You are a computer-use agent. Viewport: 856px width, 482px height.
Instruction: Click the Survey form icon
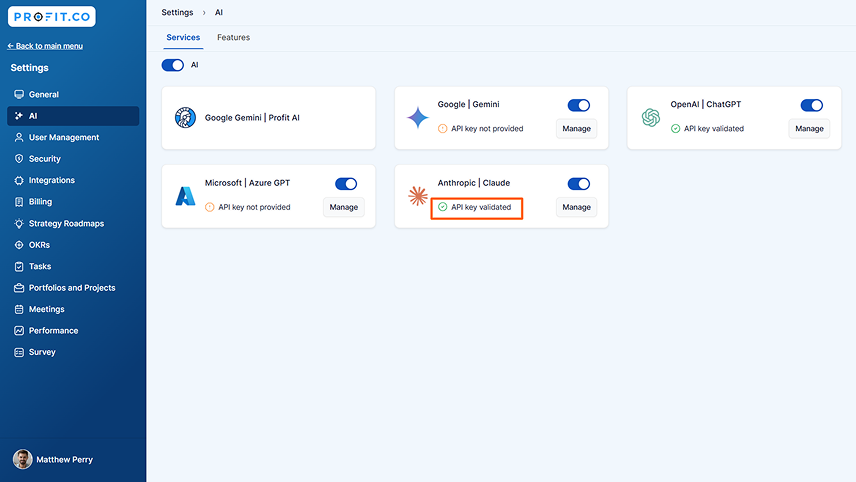pyautogui.click(x=19, y=352)
